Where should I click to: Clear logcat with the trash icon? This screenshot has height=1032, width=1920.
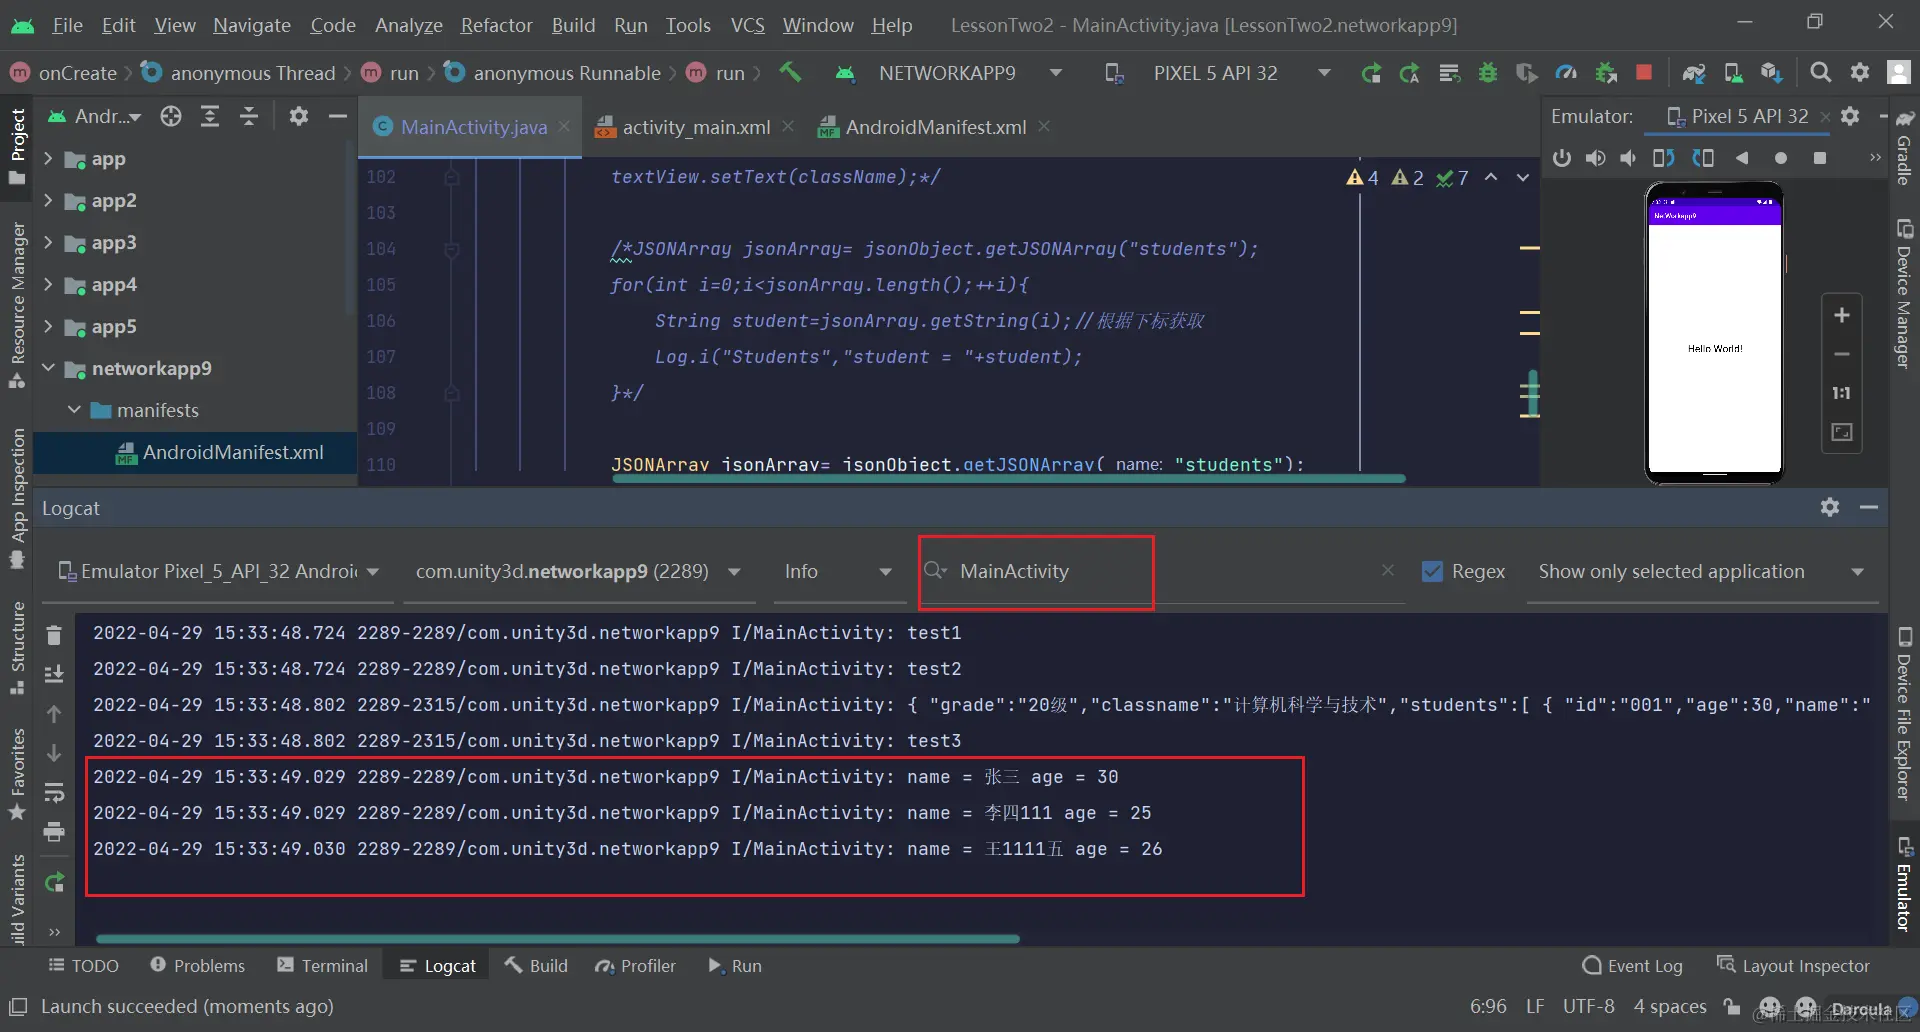click(x=54, y=635)
